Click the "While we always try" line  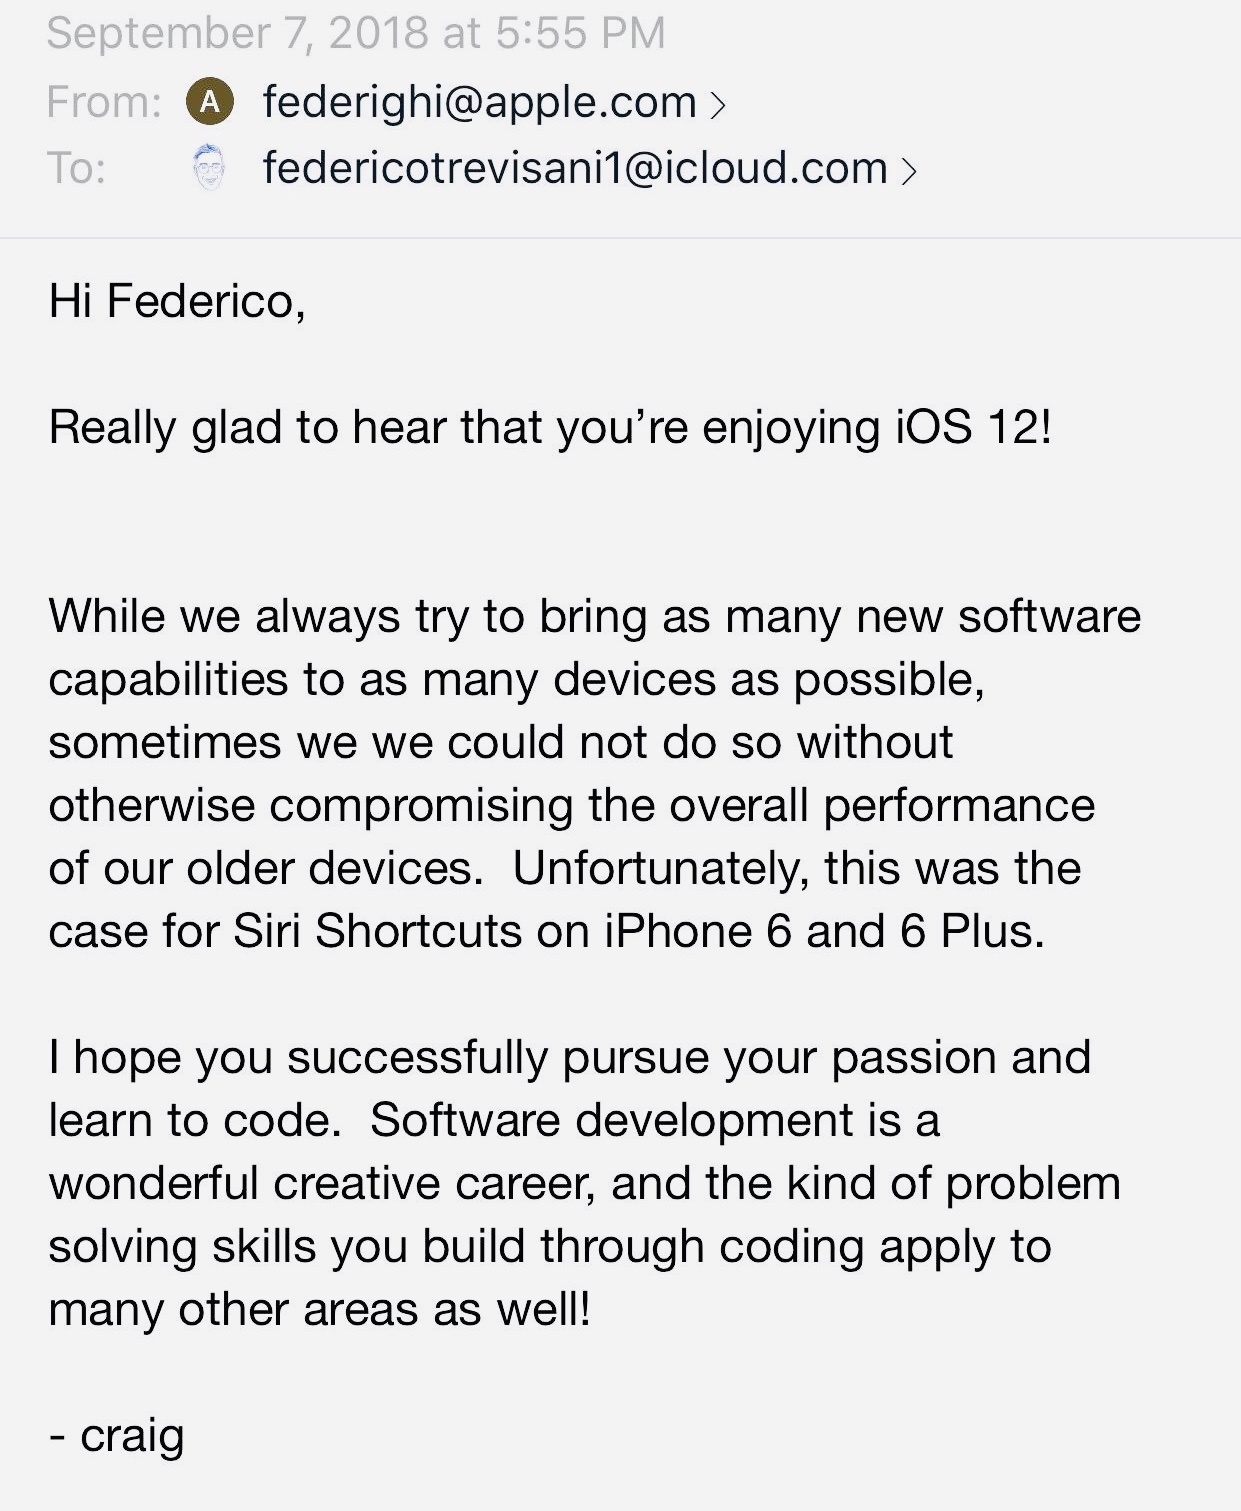point(594,616)
